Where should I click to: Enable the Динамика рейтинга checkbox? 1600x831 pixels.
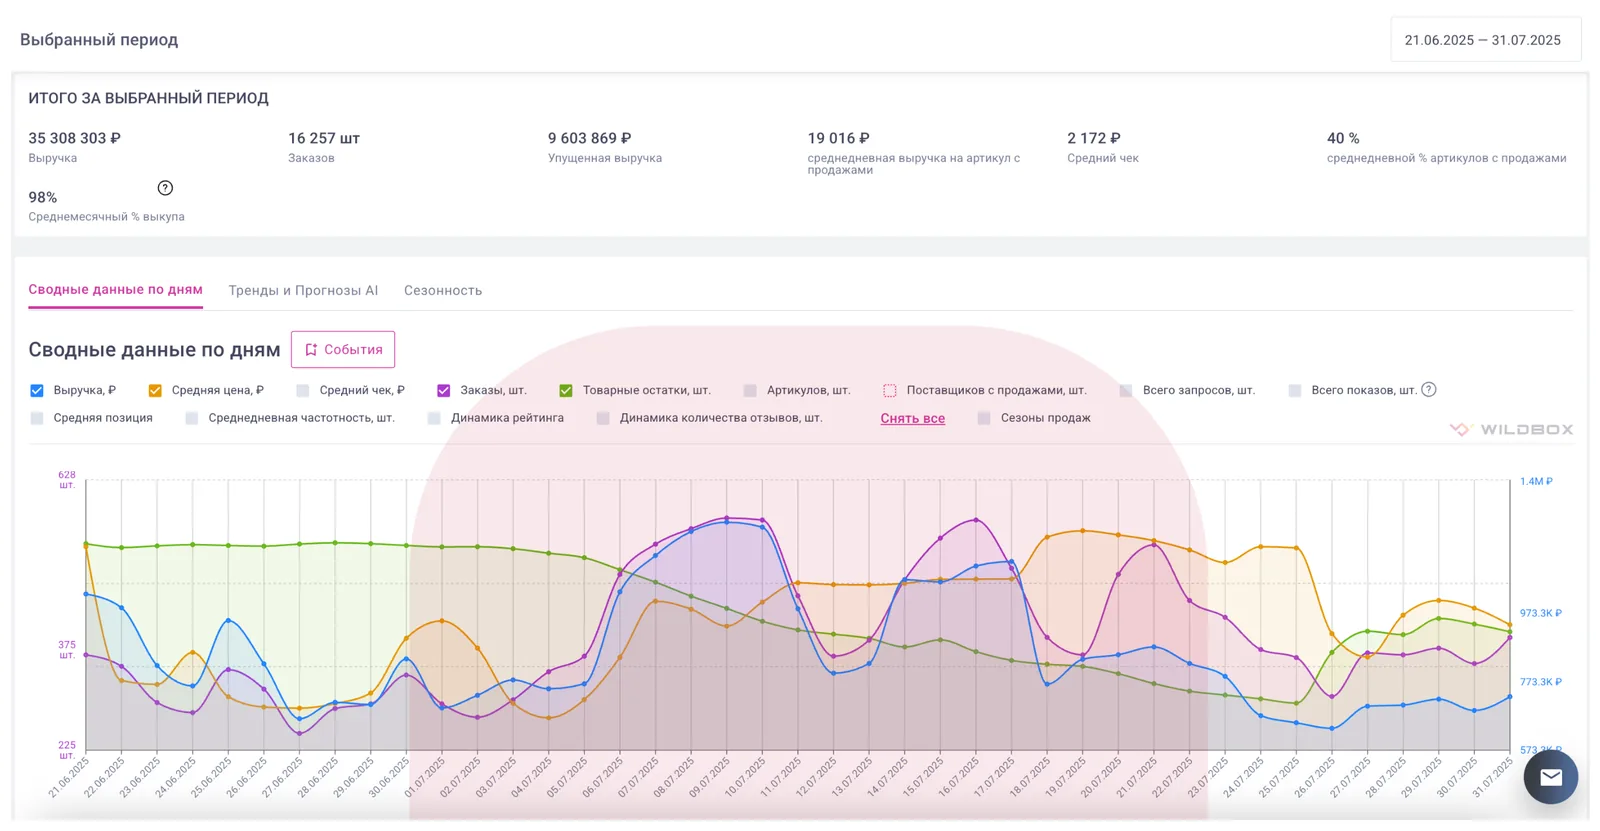434,418
